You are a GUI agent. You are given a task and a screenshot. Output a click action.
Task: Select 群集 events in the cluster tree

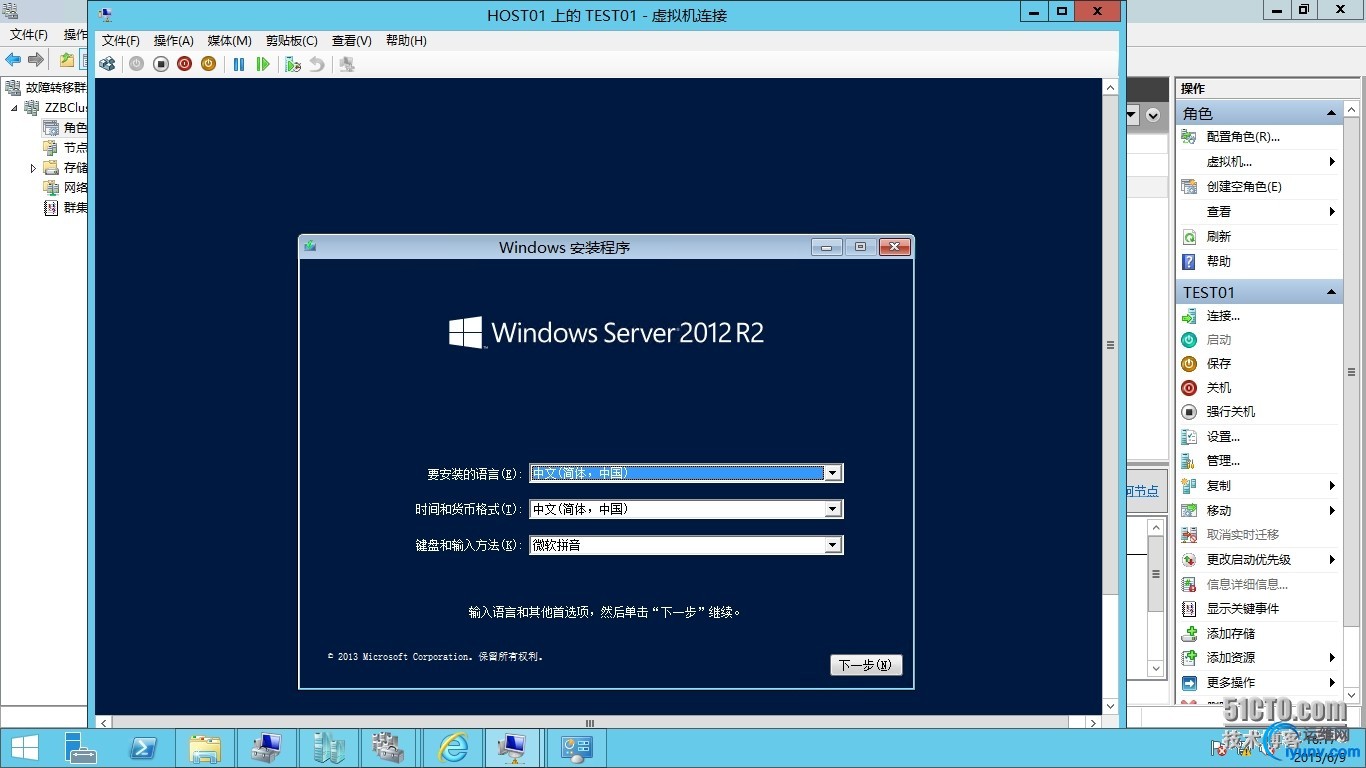[66, 208]
